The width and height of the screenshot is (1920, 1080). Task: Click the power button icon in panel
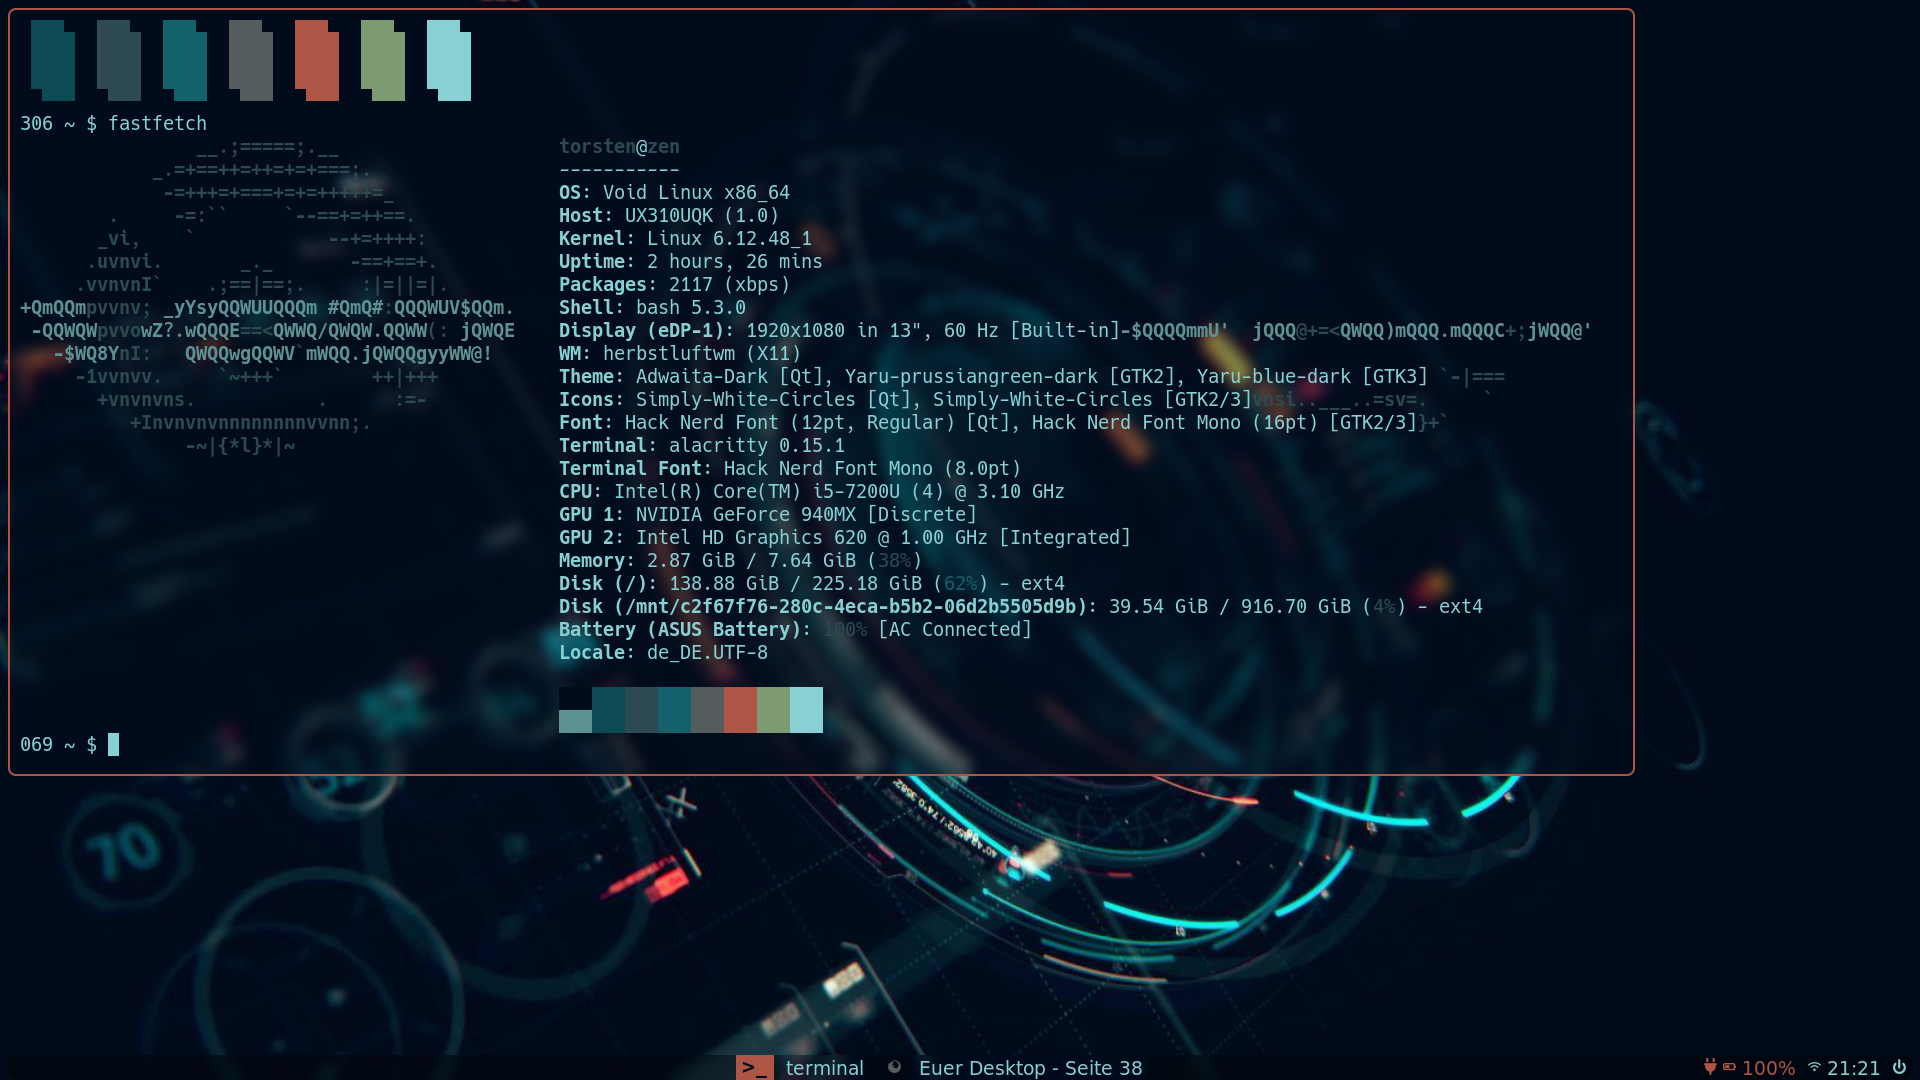1899,1067
